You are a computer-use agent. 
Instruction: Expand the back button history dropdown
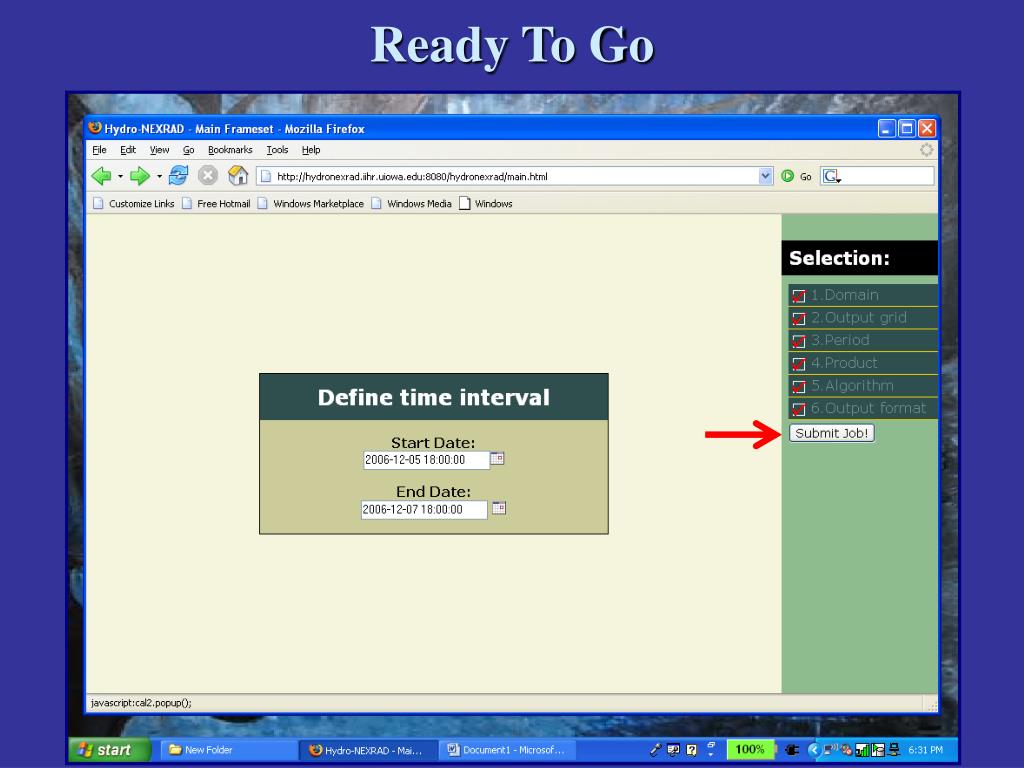click(x=120, y=176)
